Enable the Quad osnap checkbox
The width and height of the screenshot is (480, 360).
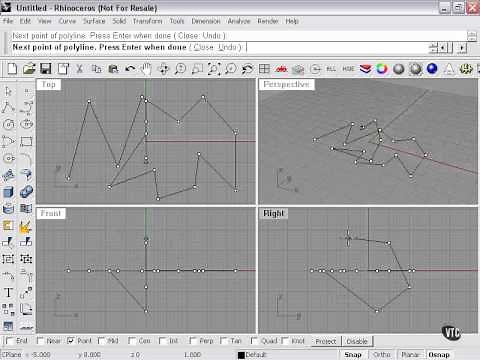[x=254, y=341]
